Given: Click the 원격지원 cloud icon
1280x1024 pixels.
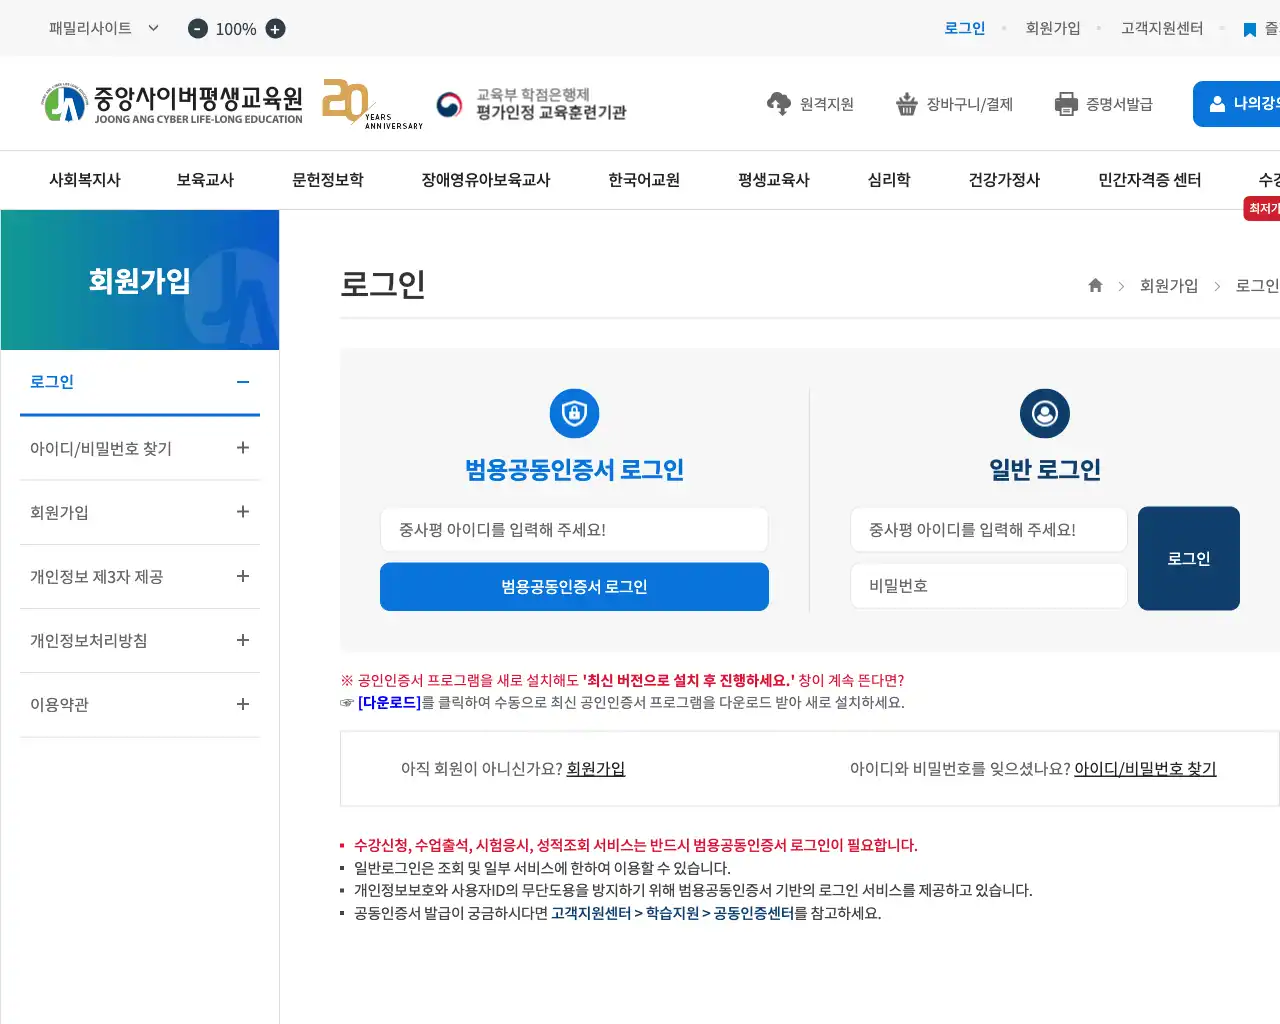Looking at the screenshot, I should tap(778, 102).
